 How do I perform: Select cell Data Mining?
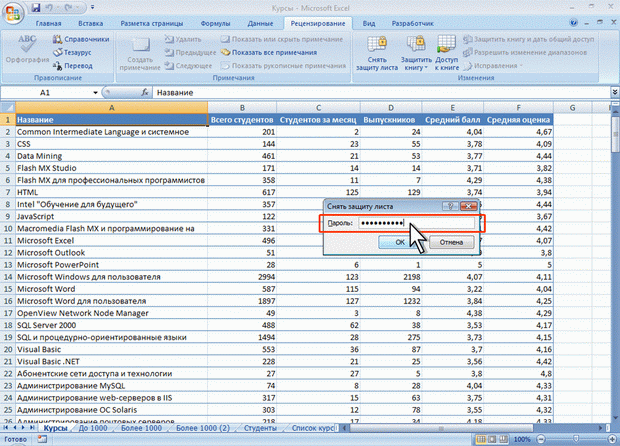[x=112, y=156]
